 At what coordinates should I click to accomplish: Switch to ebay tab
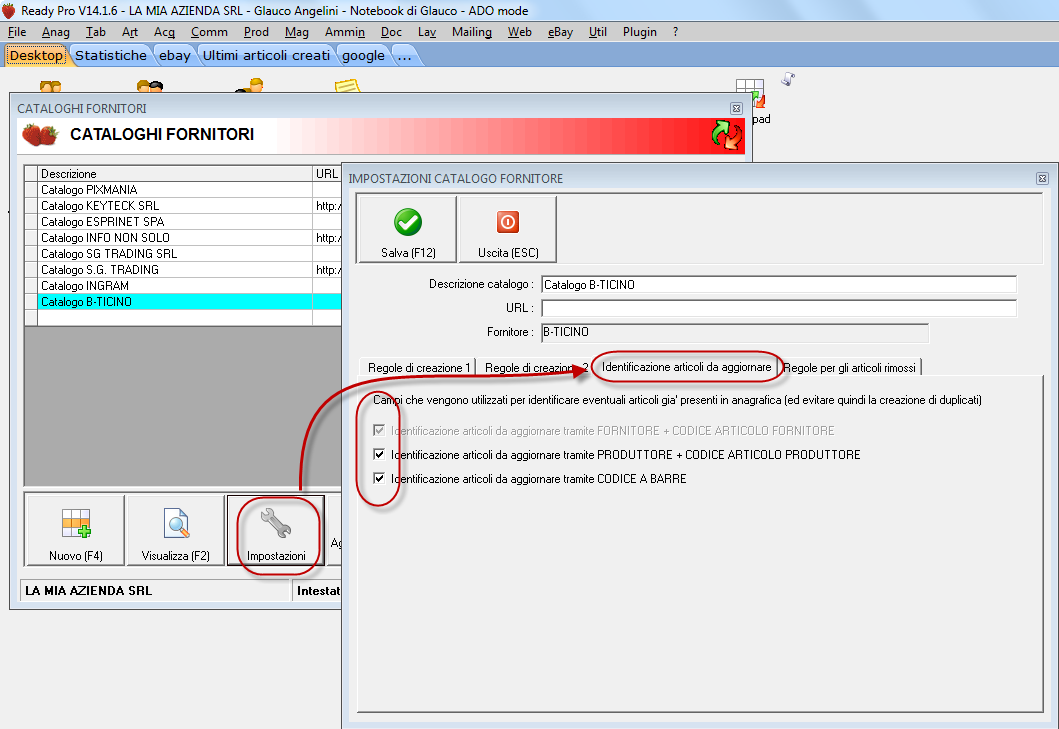(175, 55)
